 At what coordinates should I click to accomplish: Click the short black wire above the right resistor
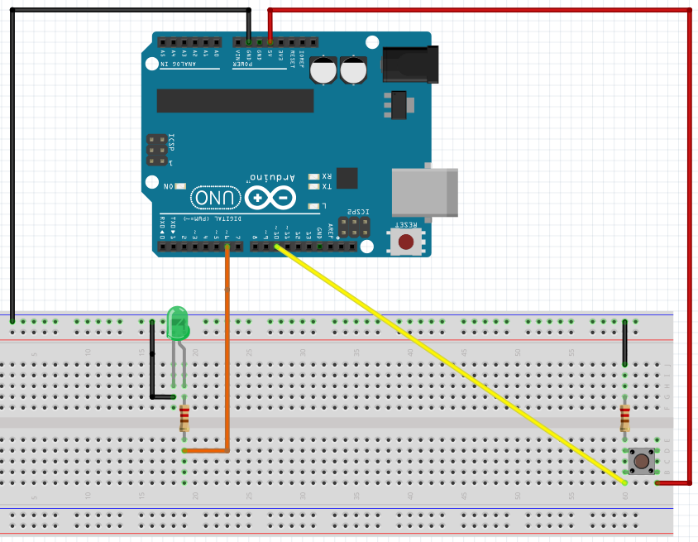click(x=626, y=345)
